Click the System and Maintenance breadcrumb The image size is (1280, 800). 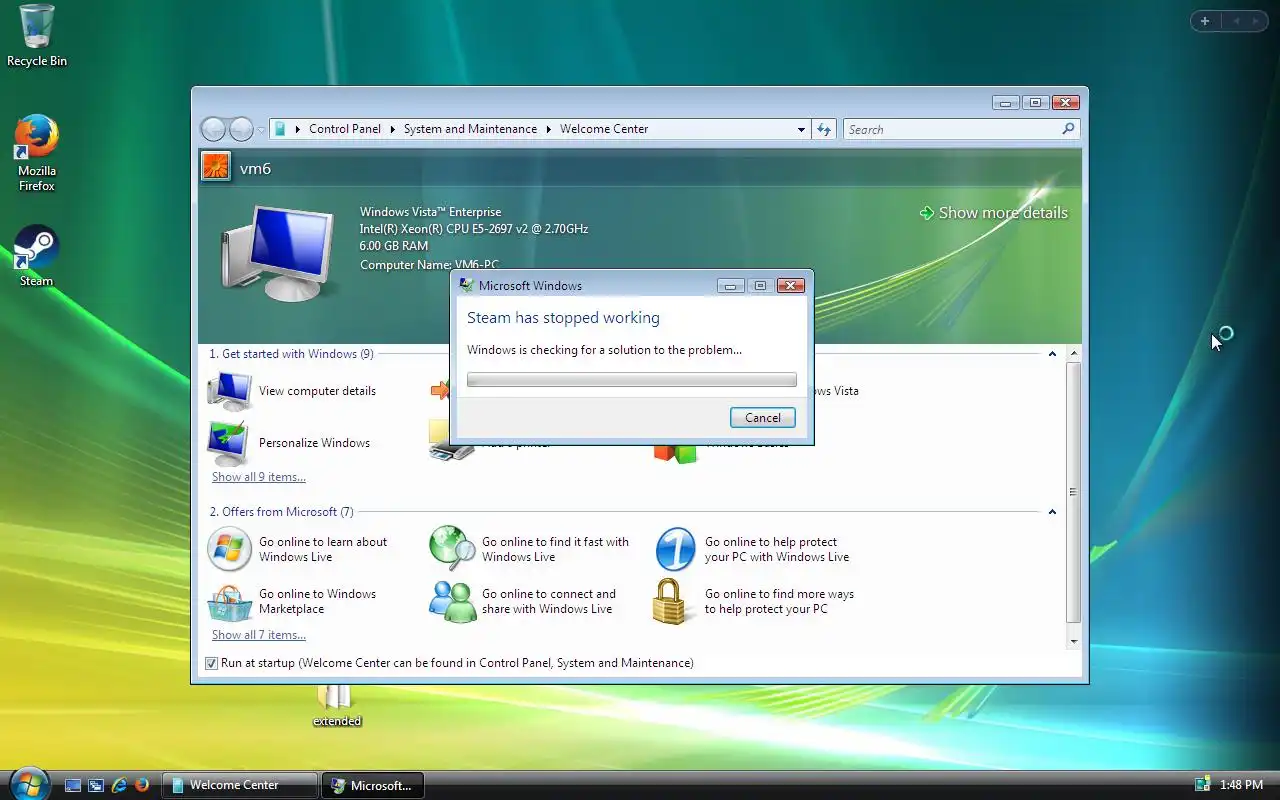tap(470, 129)
